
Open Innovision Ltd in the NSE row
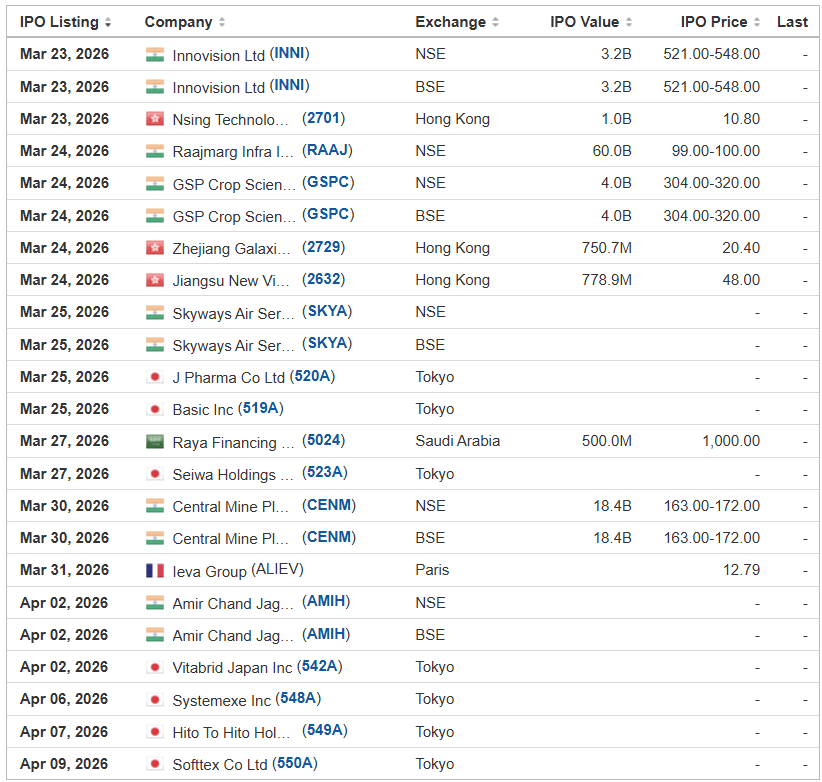(219, 55)
